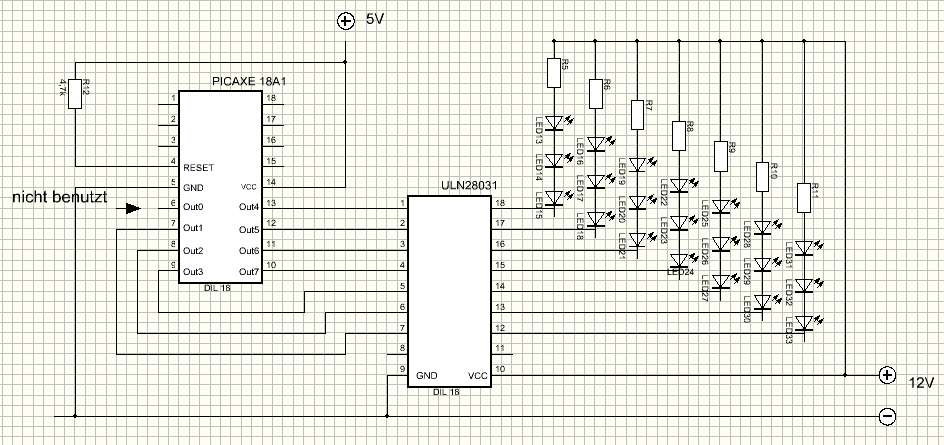Viewport: 944px width, 445px height.
Task: Click the Out1 pin label
Action: point(193,228)
